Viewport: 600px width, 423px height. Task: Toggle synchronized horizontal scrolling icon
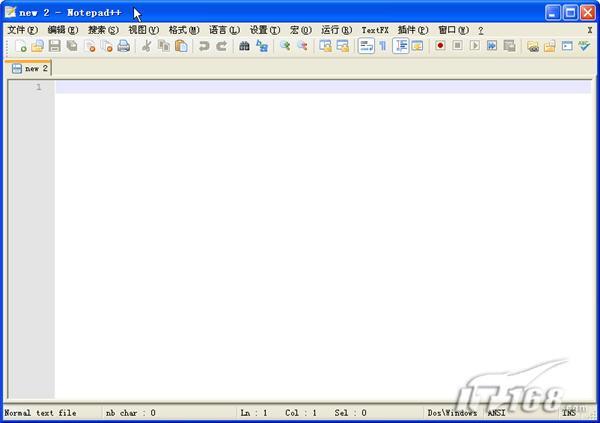[342, 46]
